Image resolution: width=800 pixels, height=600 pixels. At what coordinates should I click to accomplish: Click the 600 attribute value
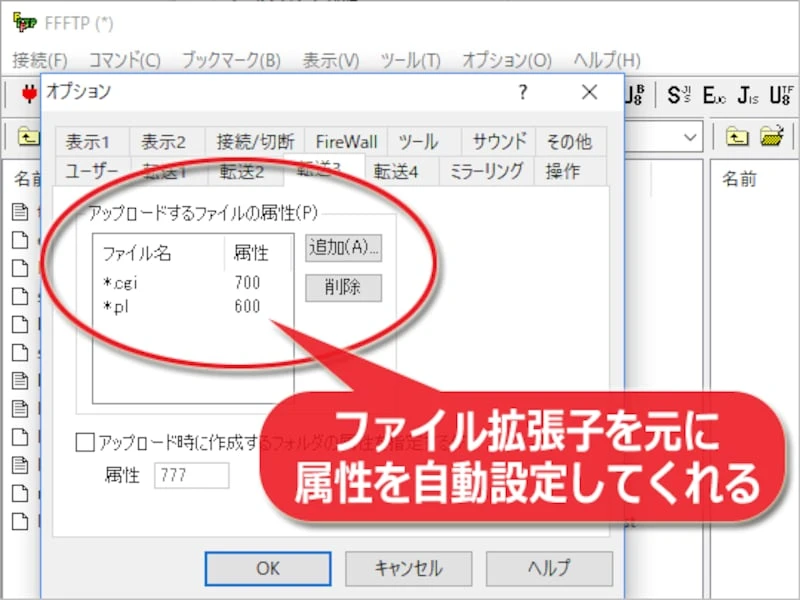[247, 306]
